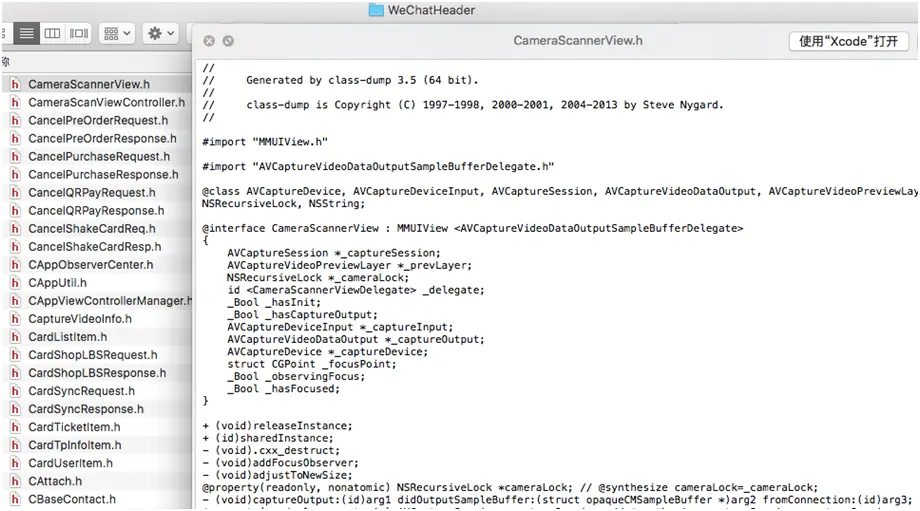Switch Finder to column view

pos(52,33)
